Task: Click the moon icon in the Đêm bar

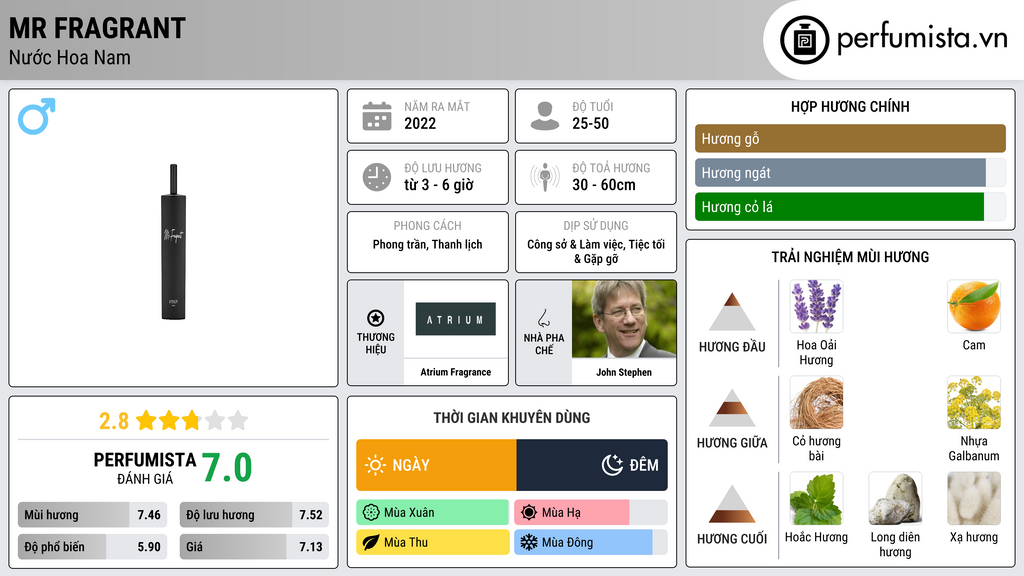Action: (x=612, y=465)
